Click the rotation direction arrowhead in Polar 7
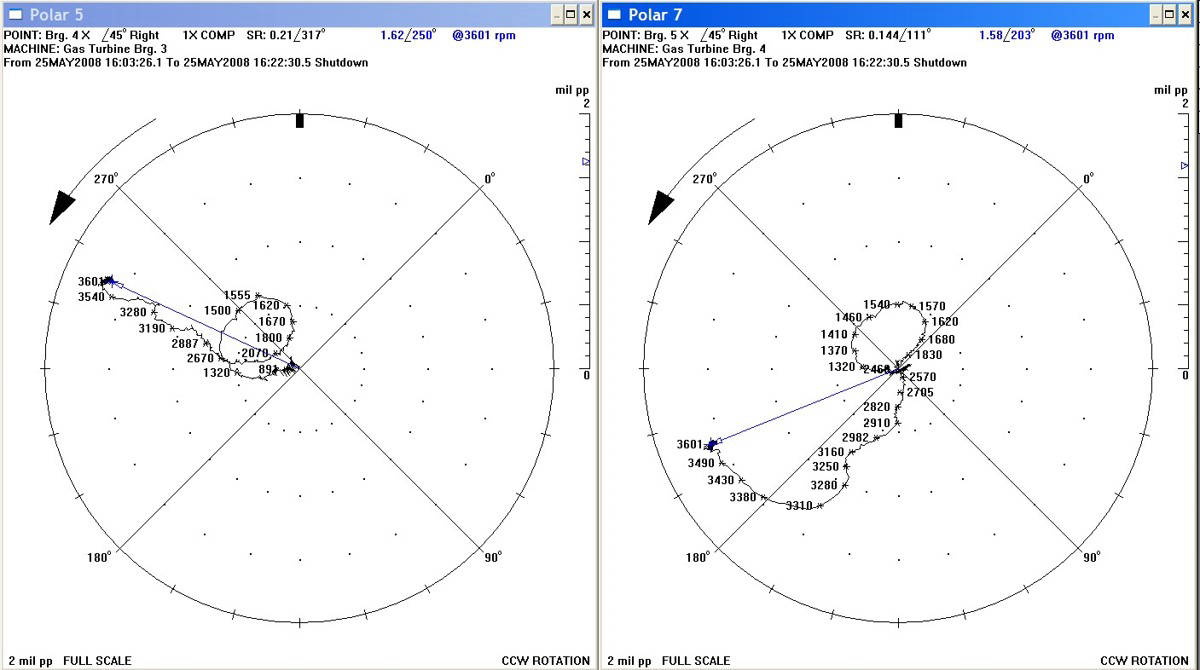 pos(662,206)
